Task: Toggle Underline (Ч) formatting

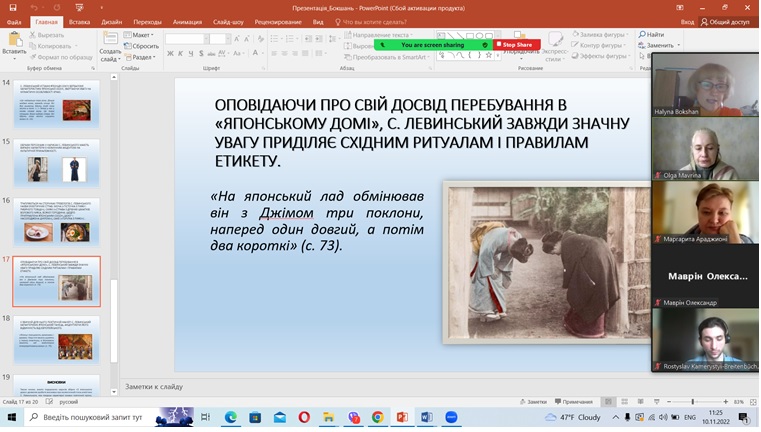Action: pyautogui.click(x=191, y=53)
